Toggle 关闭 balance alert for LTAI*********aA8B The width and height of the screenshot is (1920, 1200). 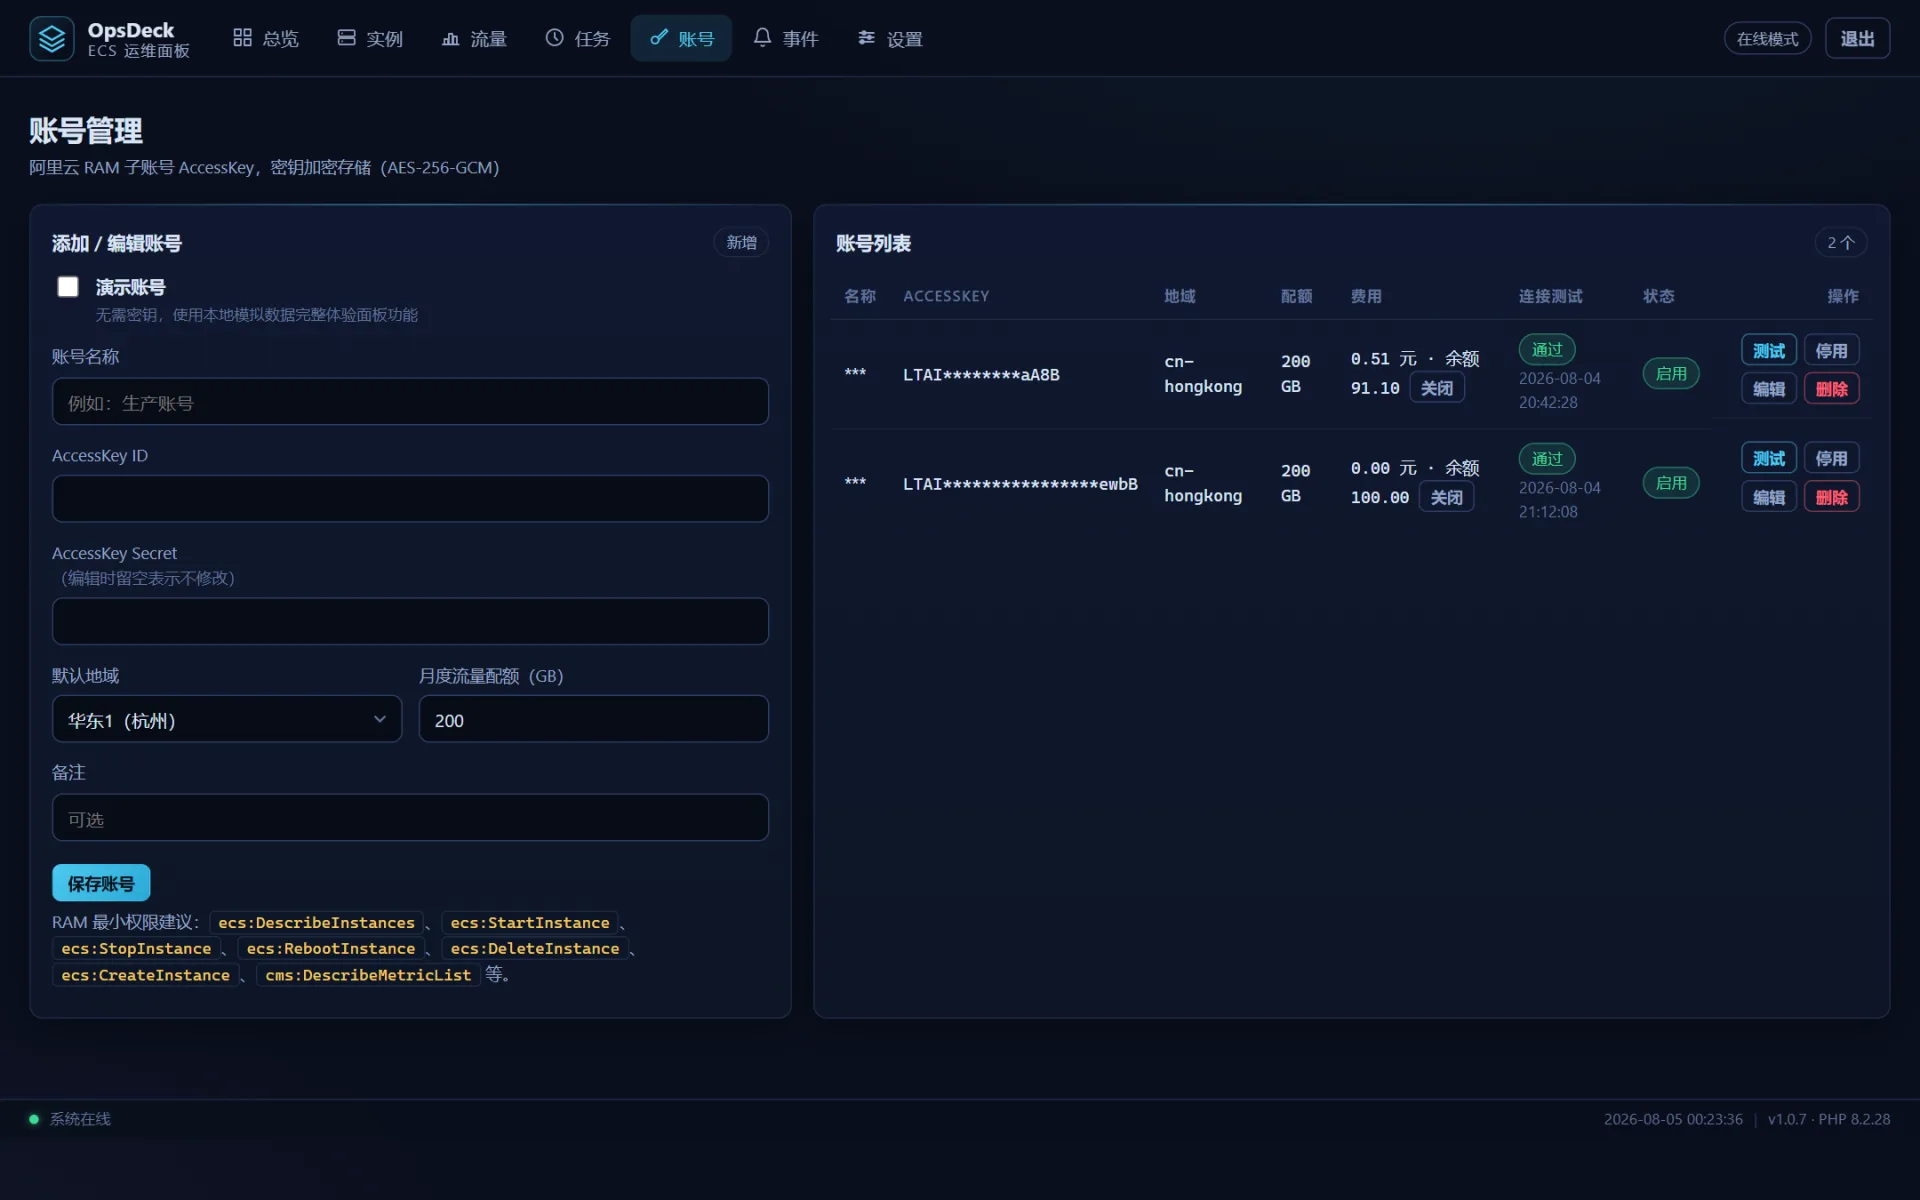click(x=1437, y=388)
